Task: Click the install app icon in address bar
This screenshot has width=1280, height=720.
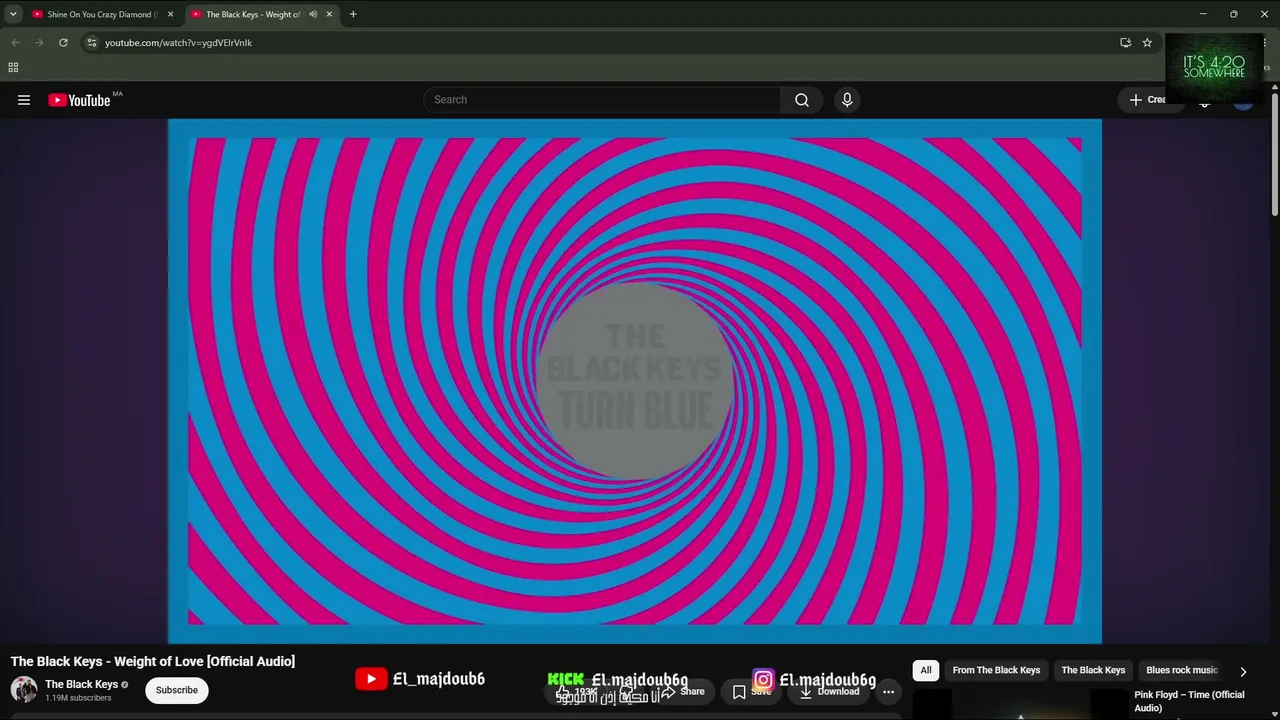Action: [x=1125, y=43]
